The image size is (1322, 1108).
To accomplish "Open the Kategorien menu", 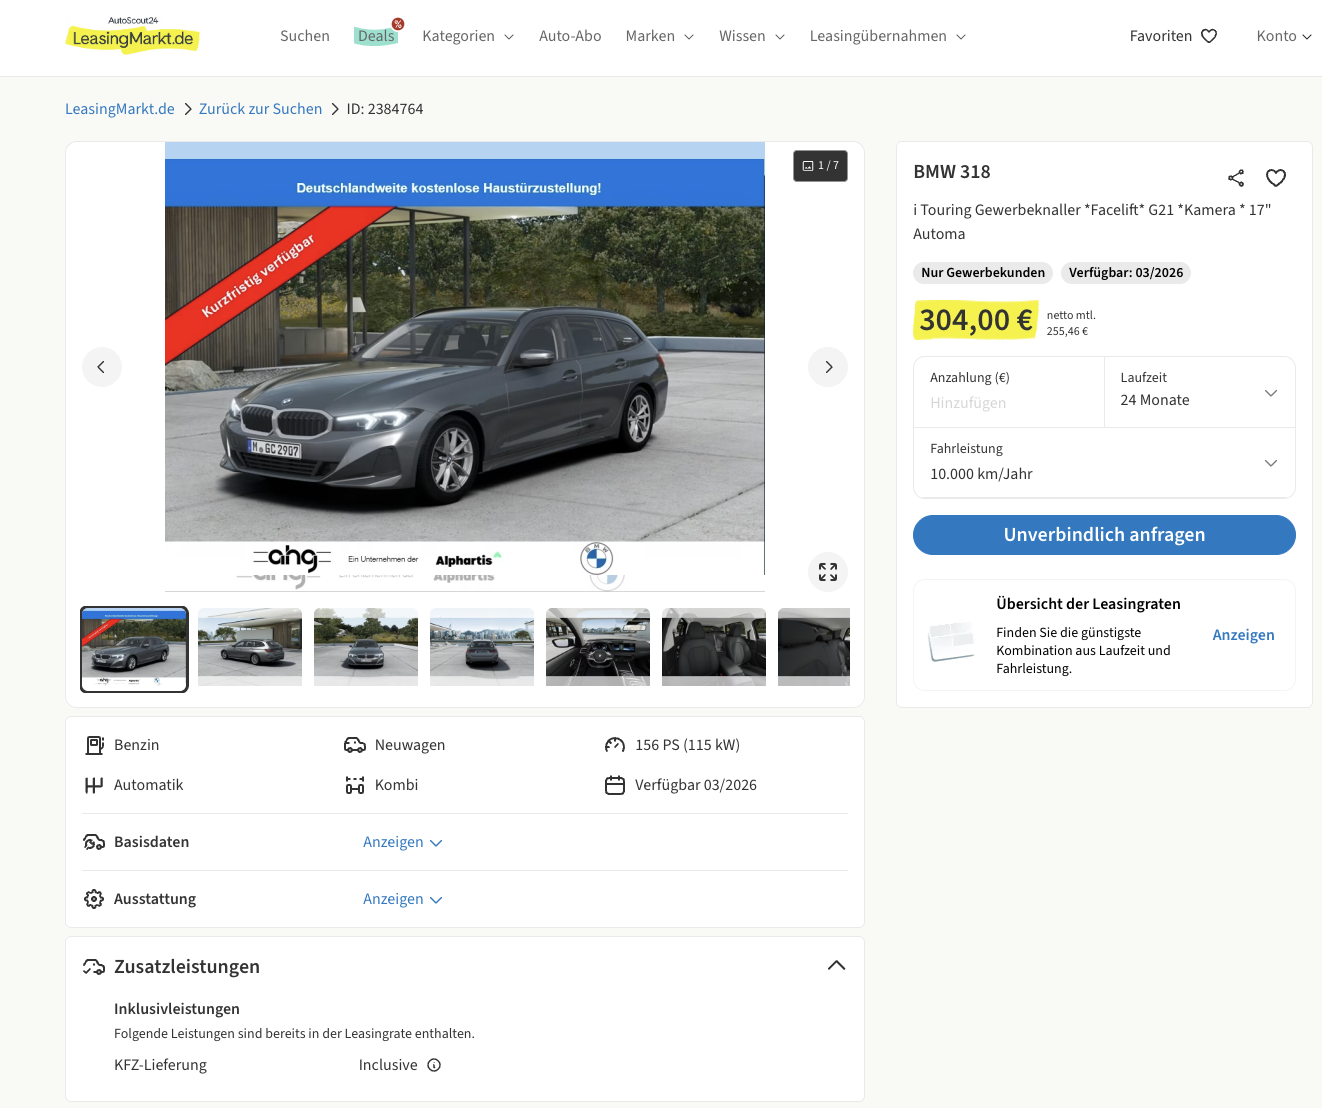I will [x=467, y=36].
